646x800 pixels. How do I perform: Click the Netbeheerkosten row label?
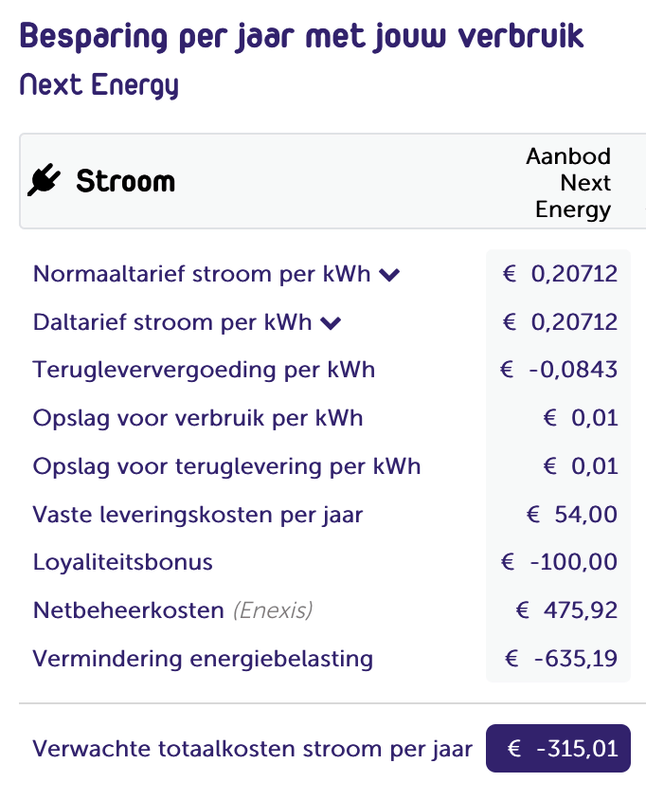click(128, 610)
